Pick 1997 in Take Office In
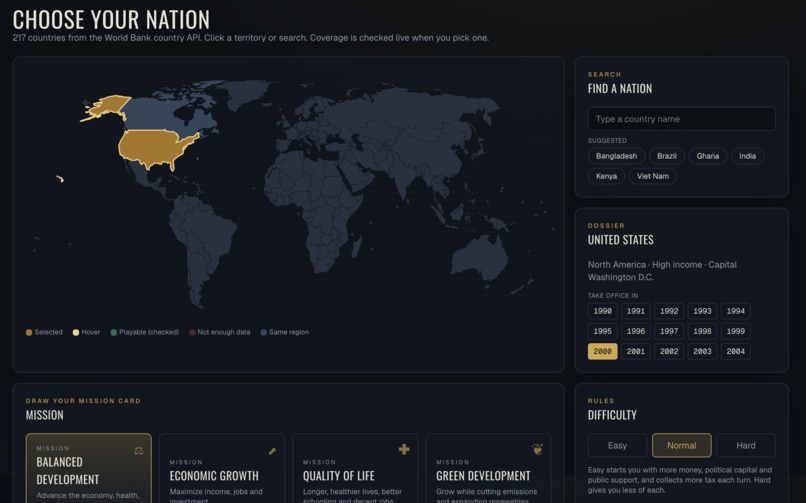This screenshot has height=503, width=806. [669, 331]
